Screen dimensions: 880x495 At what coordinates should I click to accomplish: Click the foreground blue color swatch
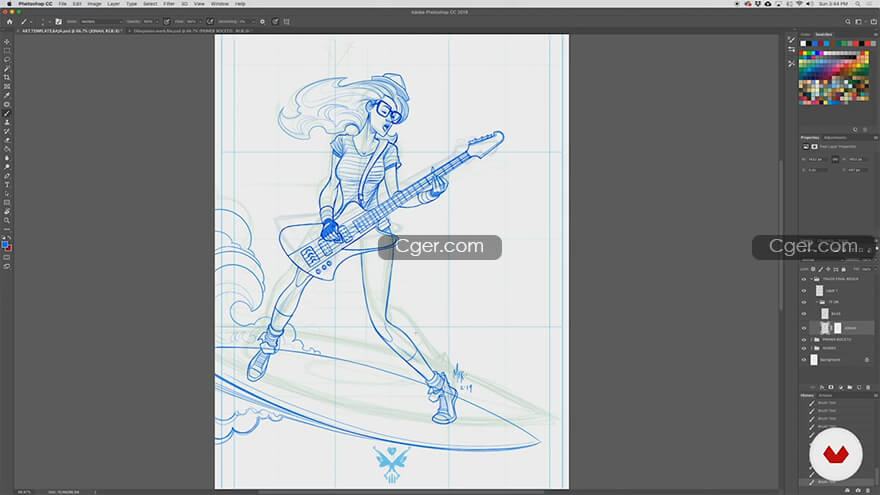[5, 245]
